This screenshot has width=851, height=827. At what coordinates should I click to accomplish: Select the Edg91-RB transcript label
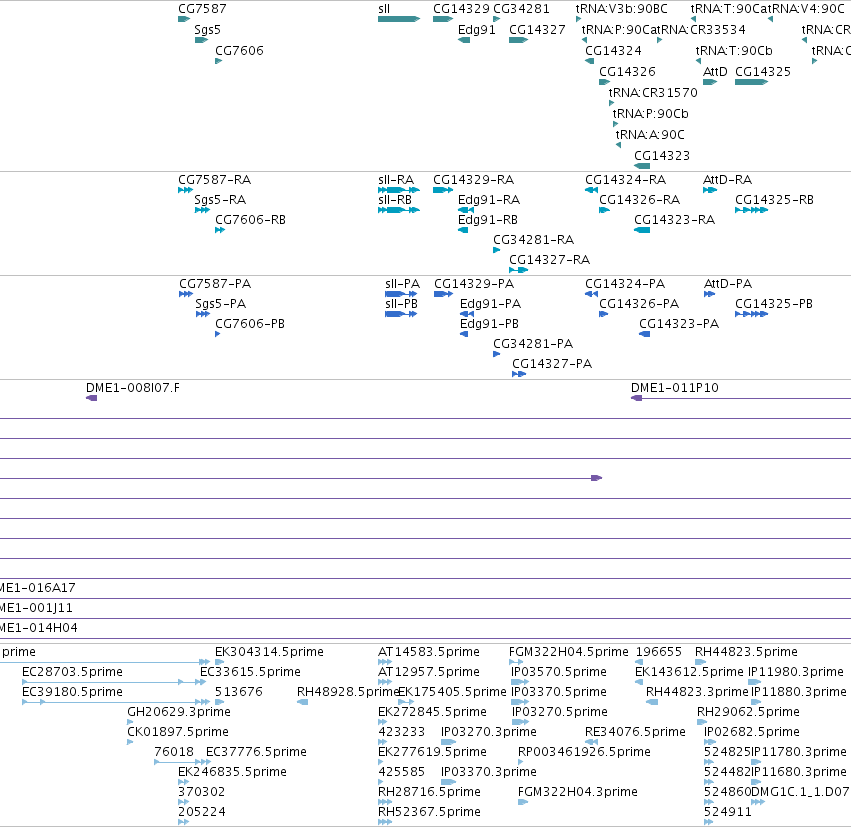[x=488, y=220]
